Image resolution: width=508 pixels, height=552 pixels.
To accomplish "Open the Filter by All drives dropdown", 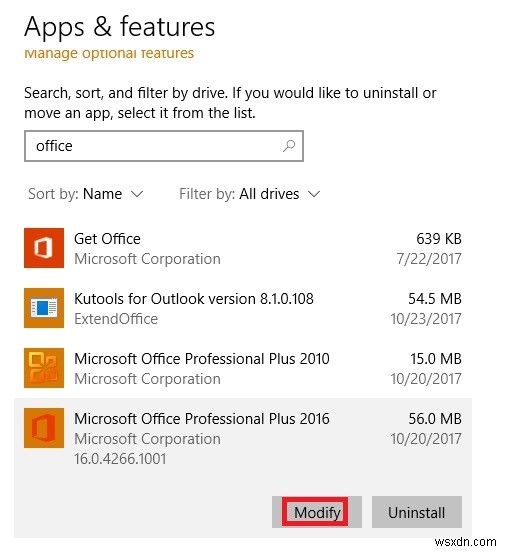I will [250, 194].
